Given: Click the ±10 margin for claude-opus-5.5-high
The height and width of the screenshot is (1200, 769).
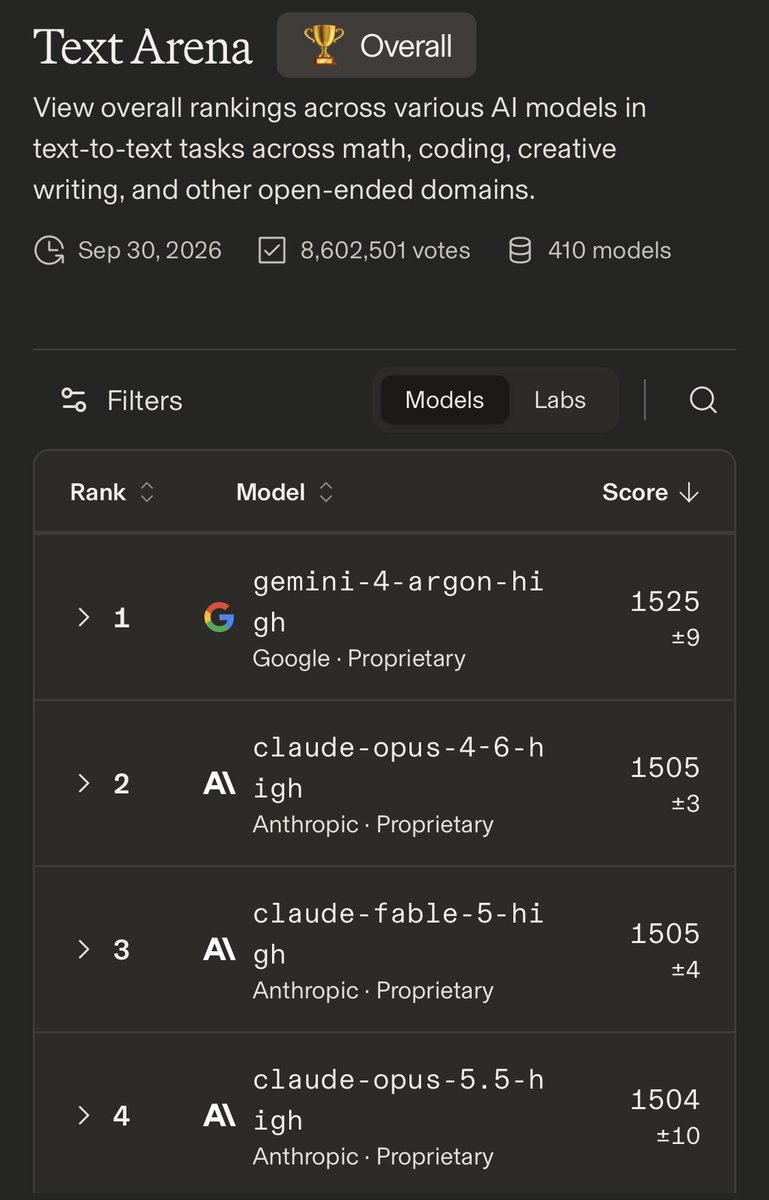Looking at the screenshot, I should tap(678, 1136).
